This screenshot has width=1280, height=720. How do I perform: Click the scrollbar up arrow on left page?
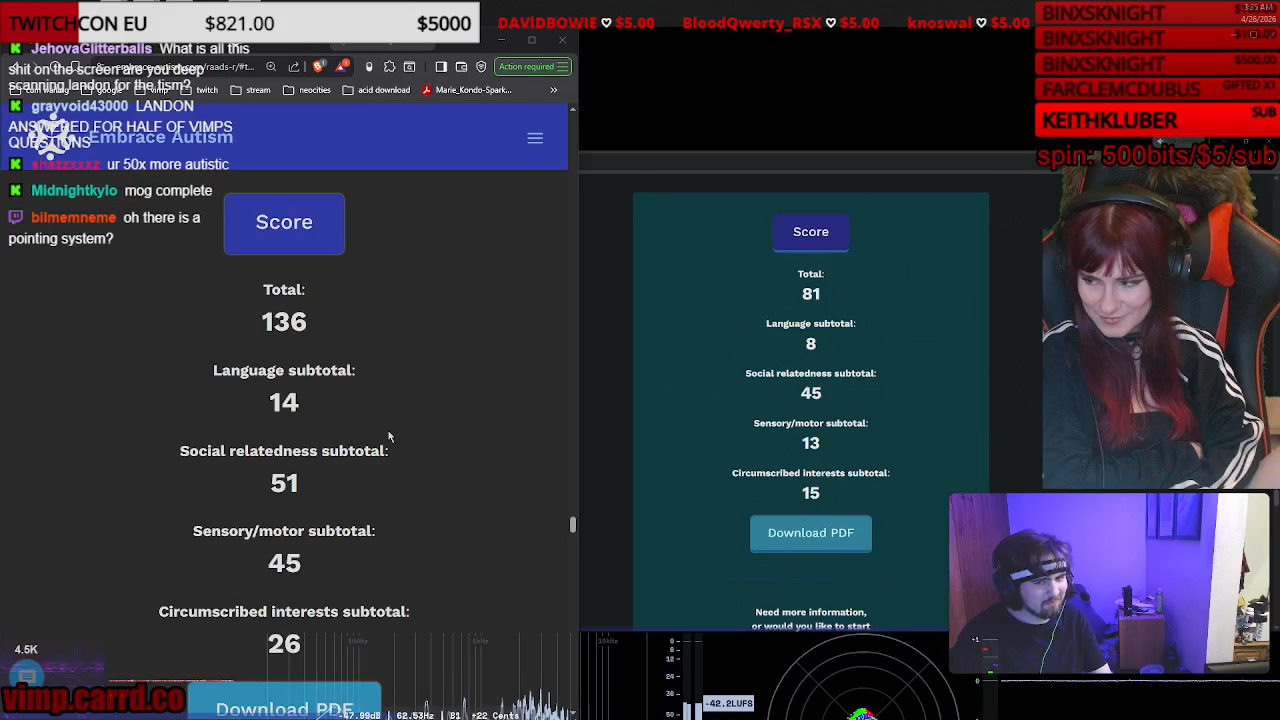click(x=573, y=109)
